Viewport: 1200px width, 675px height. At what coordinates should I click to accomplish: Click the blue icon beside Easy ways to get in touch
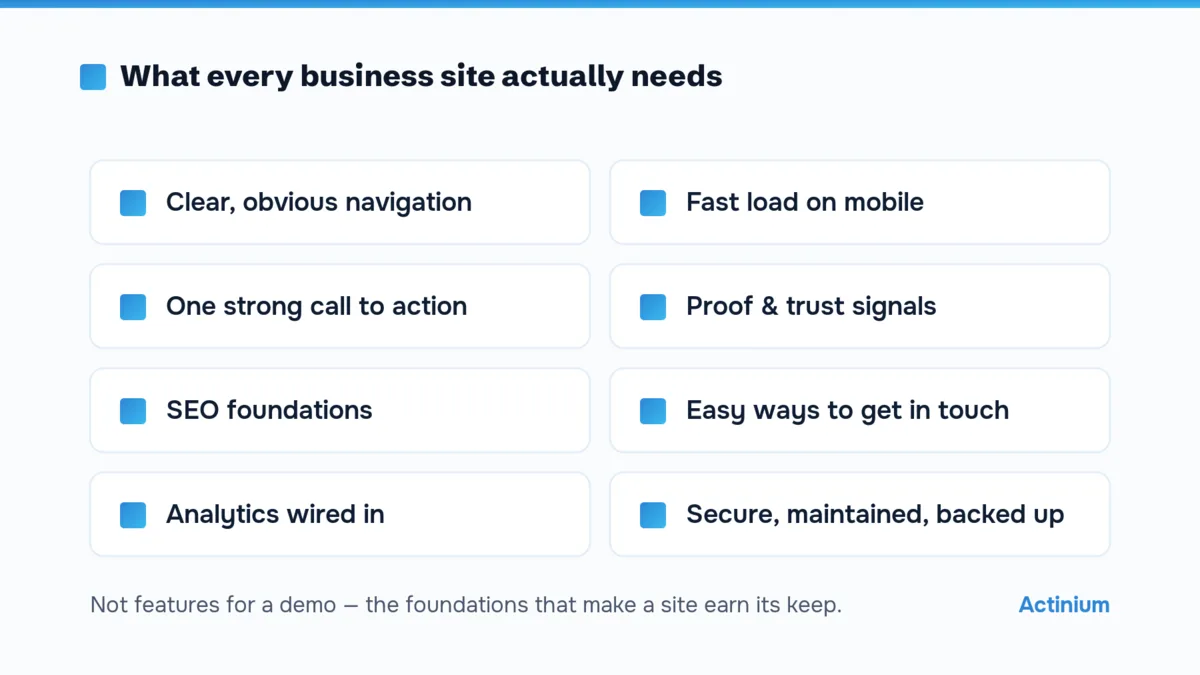653,411
